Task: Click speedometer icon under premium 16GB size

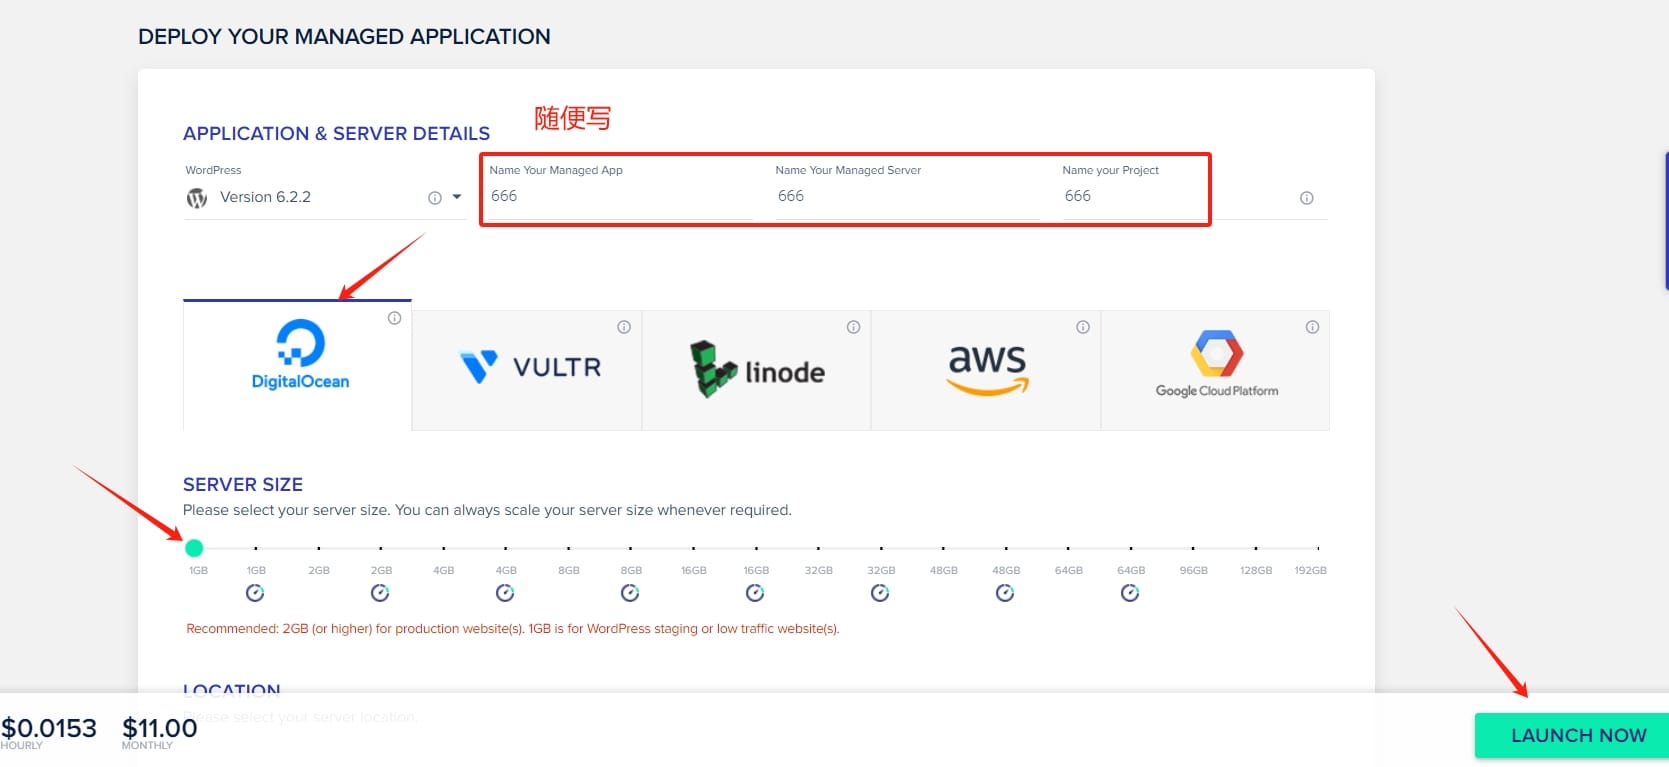Action: pos(755,593)
